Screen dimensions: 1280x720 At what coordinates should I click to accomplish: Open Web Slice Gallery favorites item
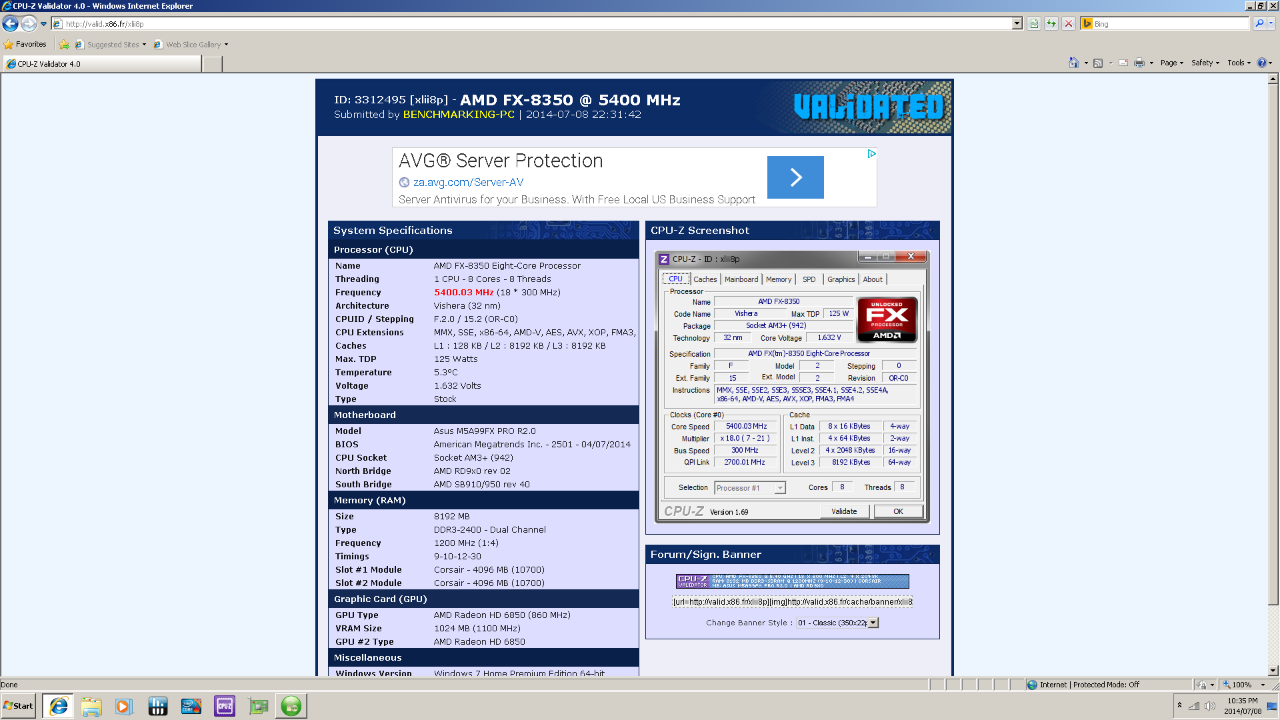190,44
